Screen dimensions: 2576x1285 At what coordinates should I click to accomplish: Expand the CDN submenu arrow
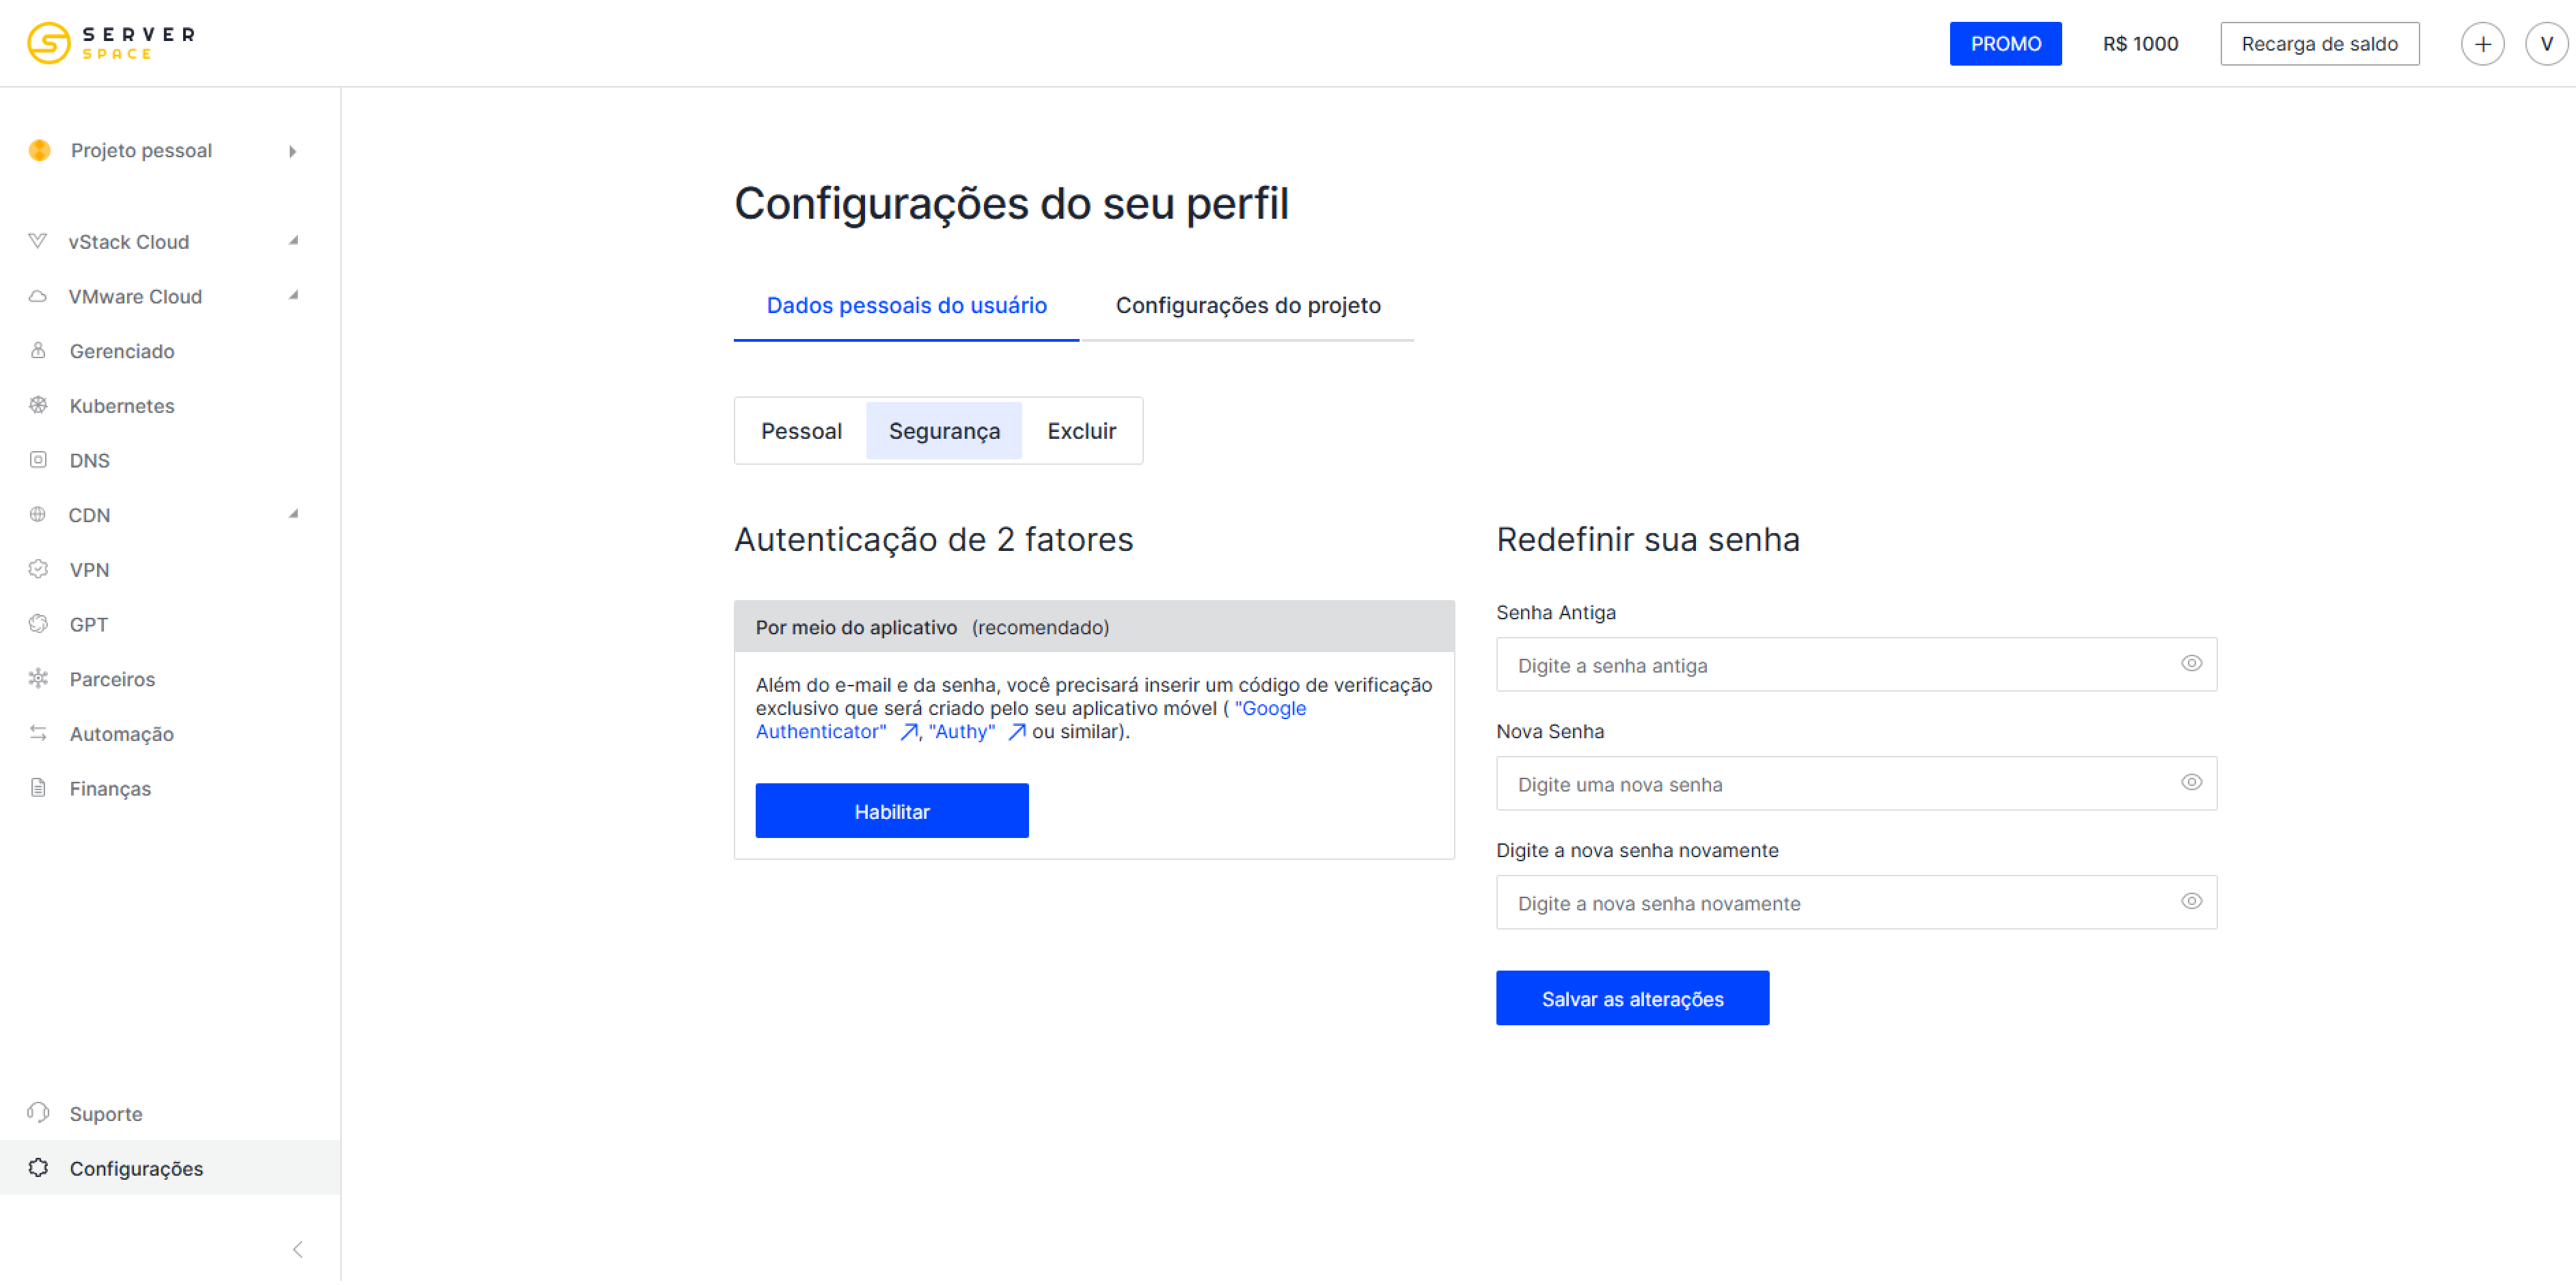point(293,514)
